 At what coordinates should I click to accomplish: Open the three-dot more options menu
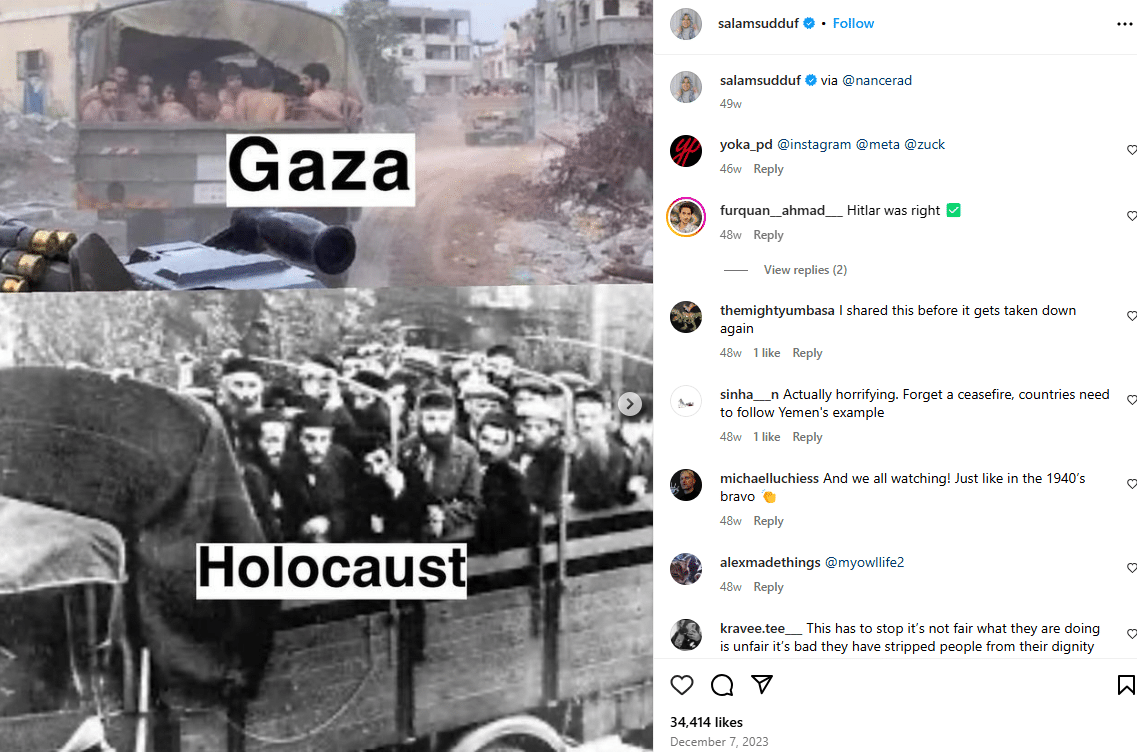(x=1125, y=24)
